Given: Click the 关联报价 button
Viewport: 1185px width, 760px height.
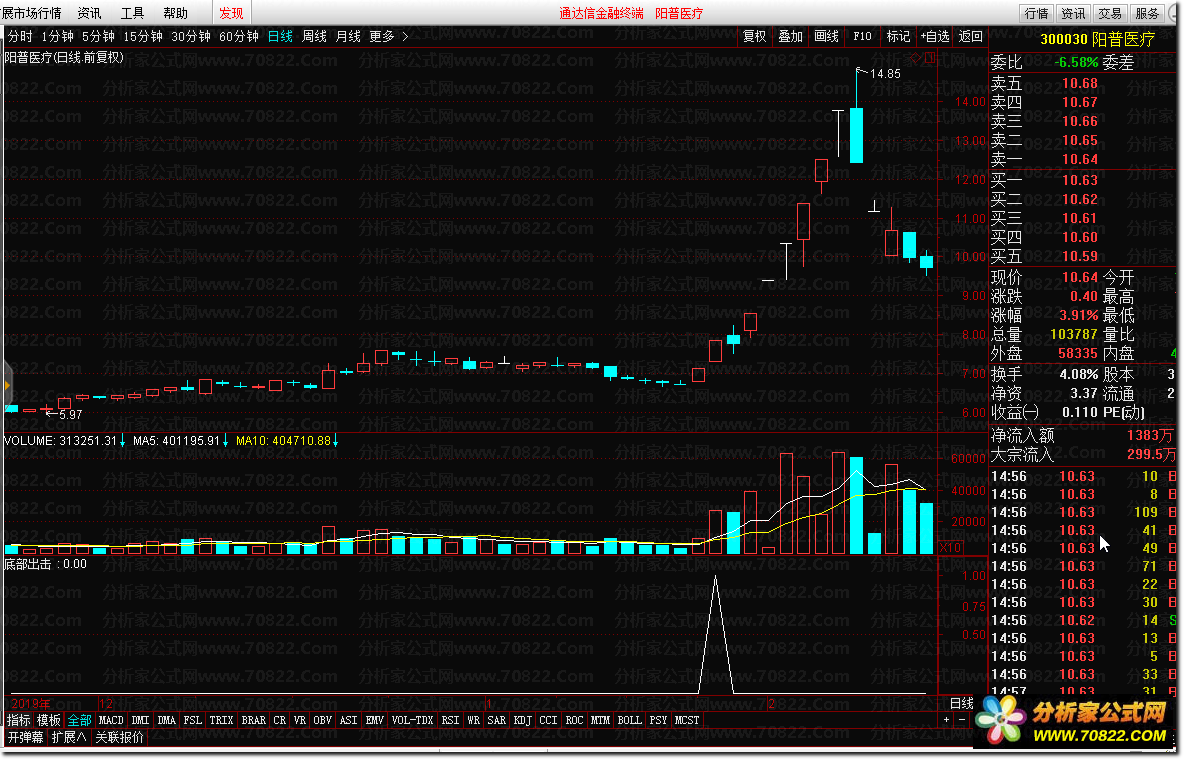Looking at the screenshot, I should (x=119, y=737).
